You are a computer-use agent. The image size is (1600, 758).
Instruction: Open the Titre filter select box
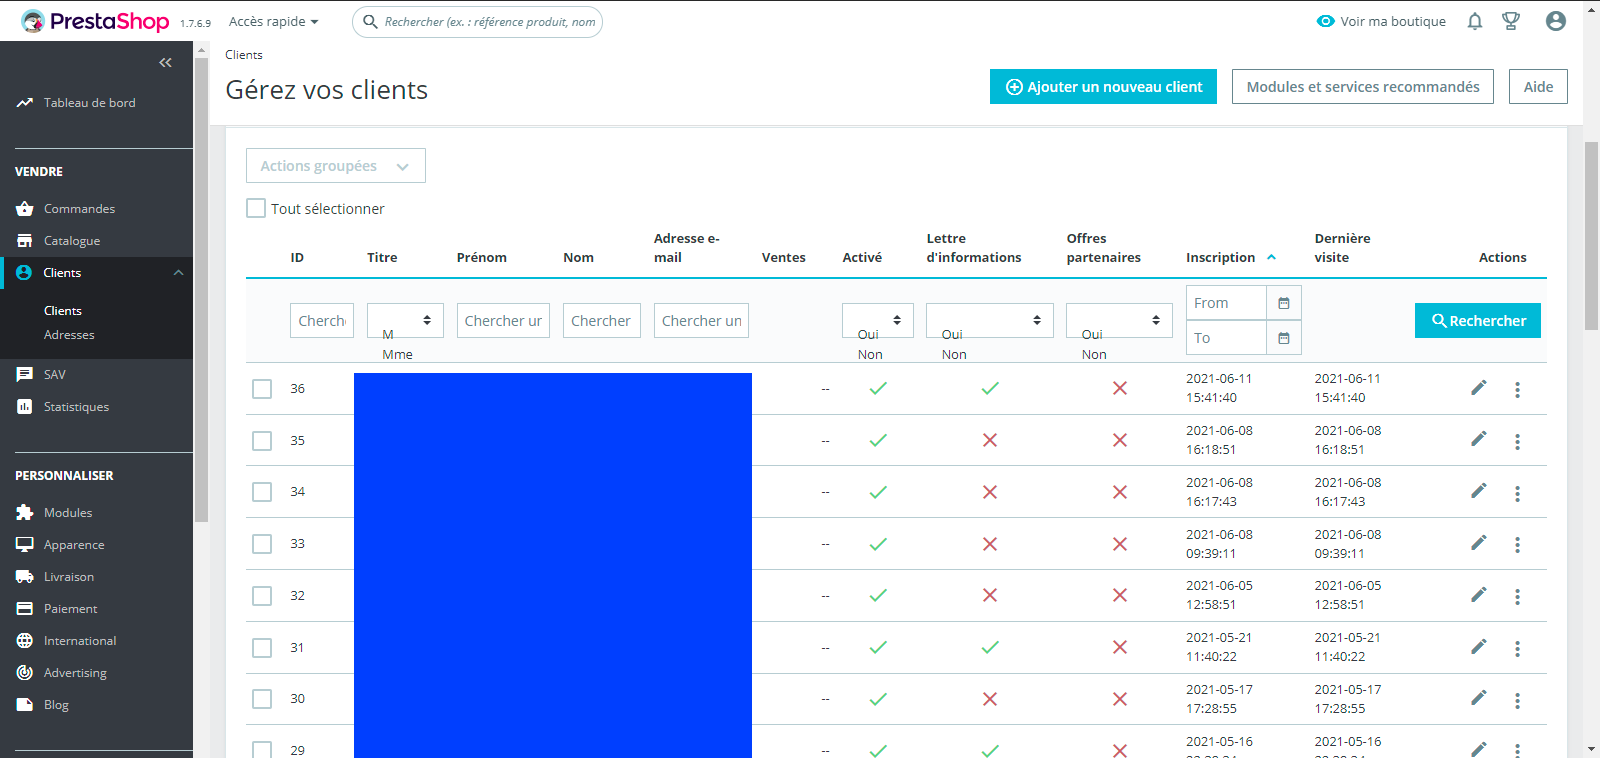405,320
